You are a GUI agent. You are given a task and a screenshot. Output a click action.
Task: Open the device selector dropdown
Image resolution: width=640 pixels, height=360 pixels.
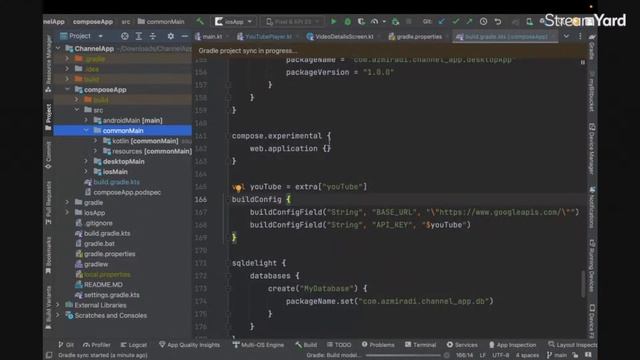click(x=292, y=21)
